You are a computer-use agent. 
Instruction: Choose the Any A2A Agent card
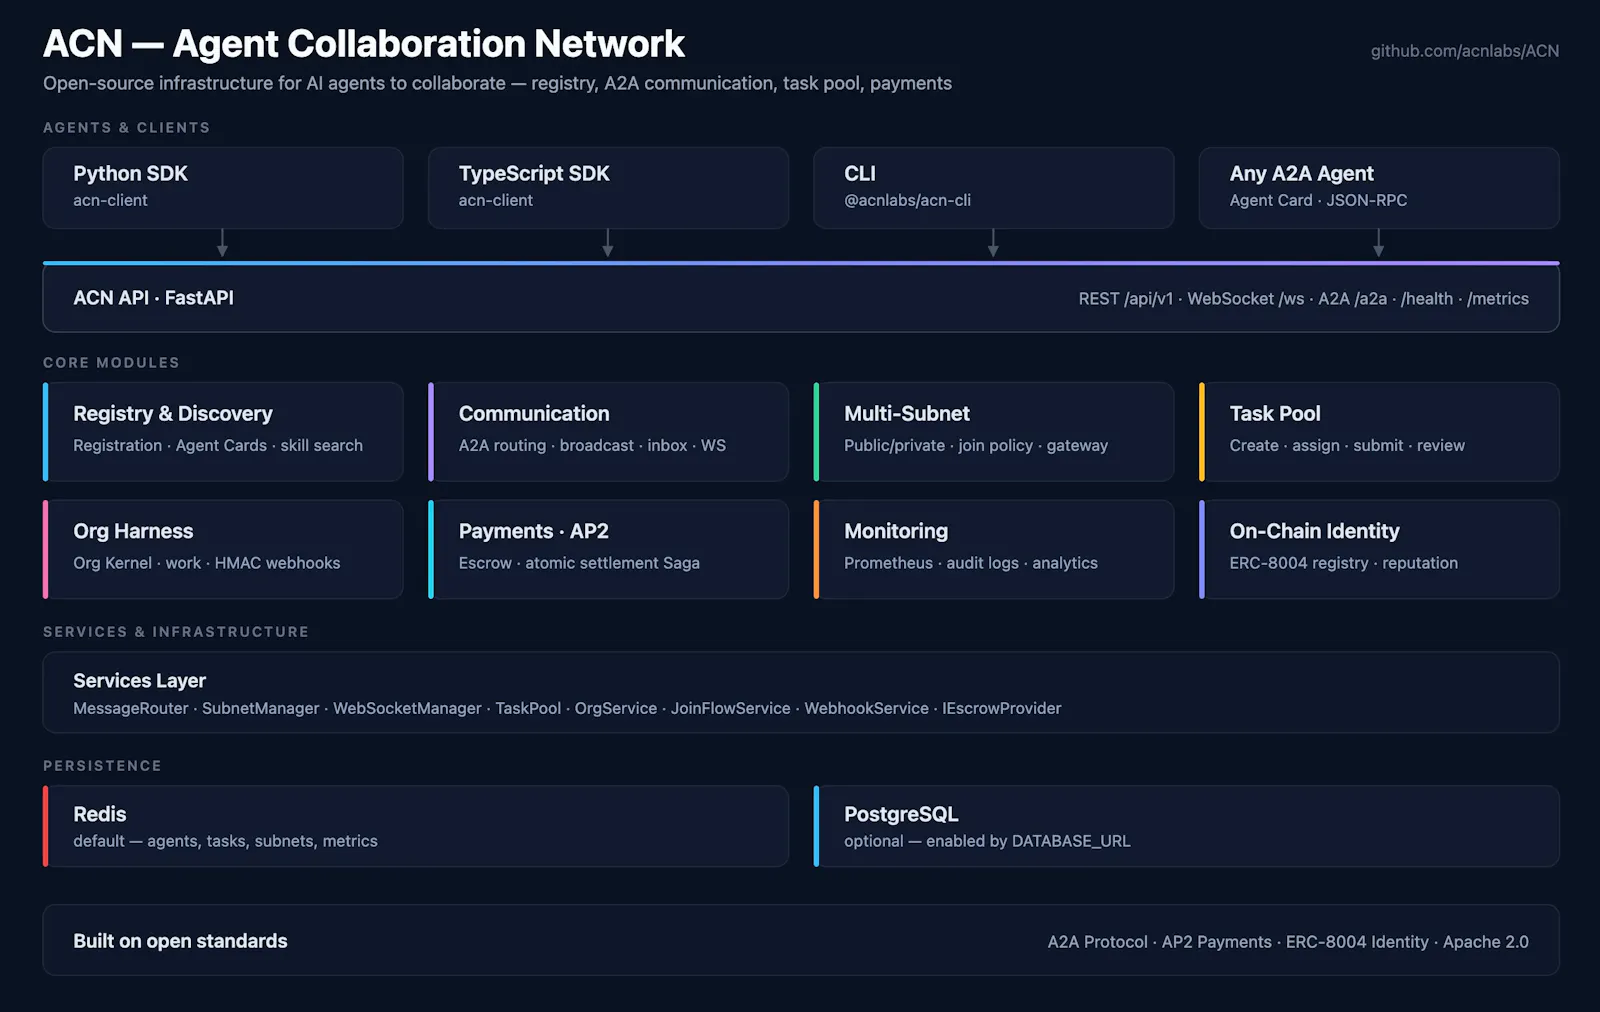click(x=1379, y=188)
